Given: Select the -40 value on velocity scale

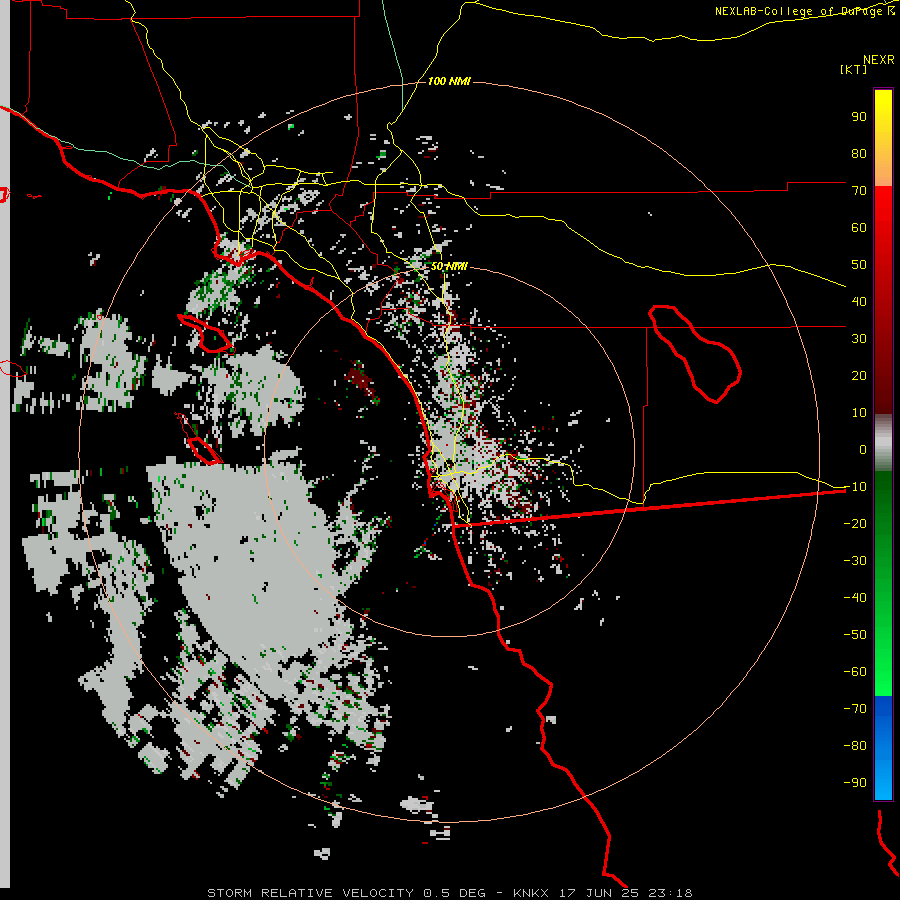Looking at the screenshot, I should (855, 598).
